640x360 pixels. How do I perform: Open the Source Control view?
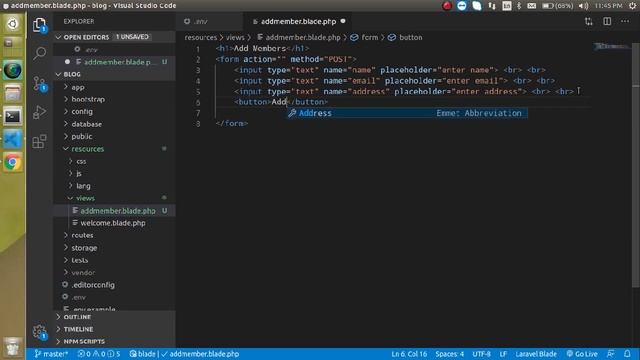click(40, 84)
